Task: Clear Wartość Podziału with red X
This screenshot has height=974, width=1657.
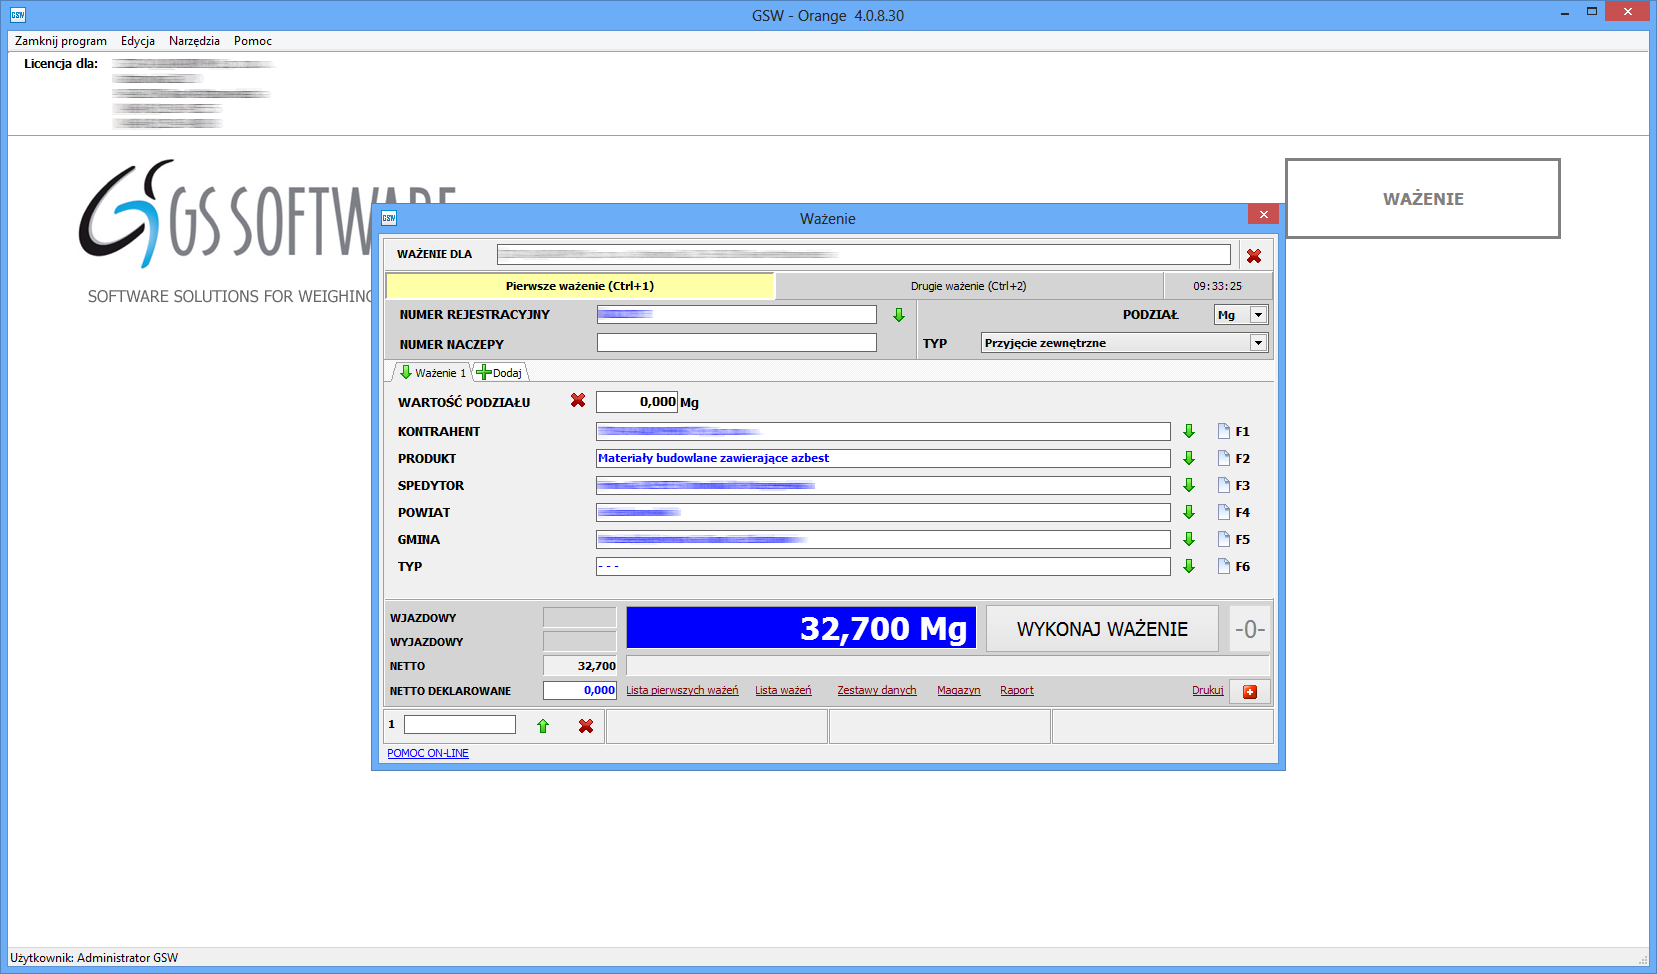Action: [578, 401]
